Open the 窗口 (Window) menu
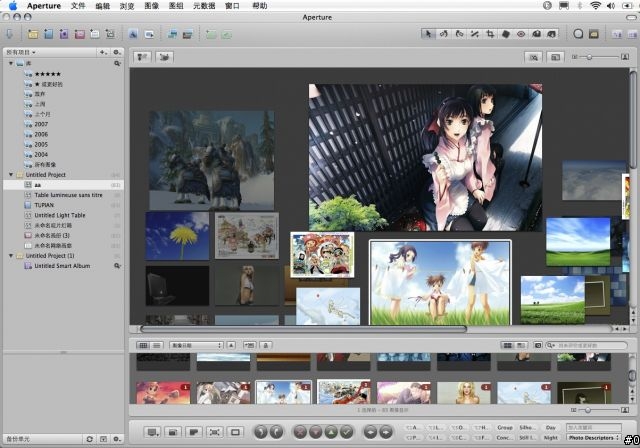This screenshot has width=640, height=448. pos(232,6)
